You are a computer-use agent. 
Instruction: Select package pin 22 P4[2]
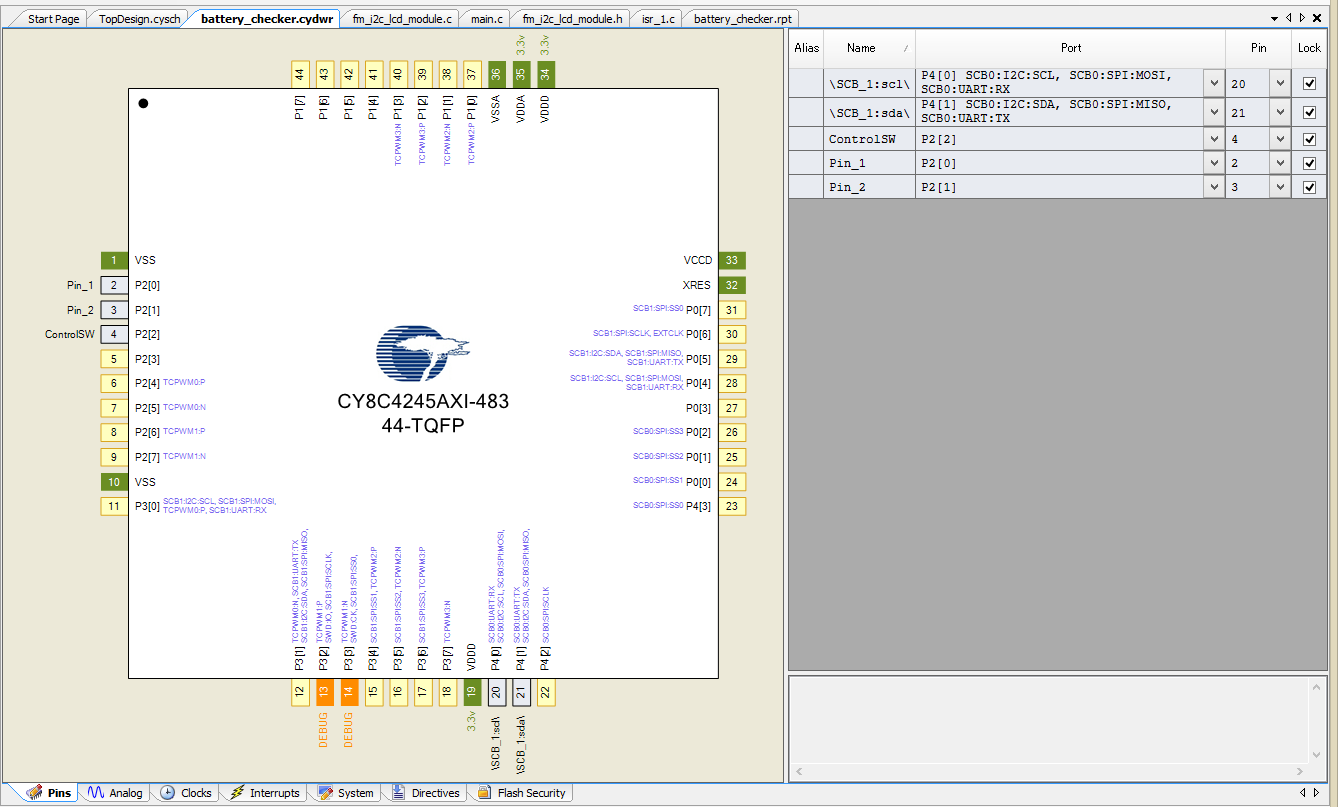545,692
